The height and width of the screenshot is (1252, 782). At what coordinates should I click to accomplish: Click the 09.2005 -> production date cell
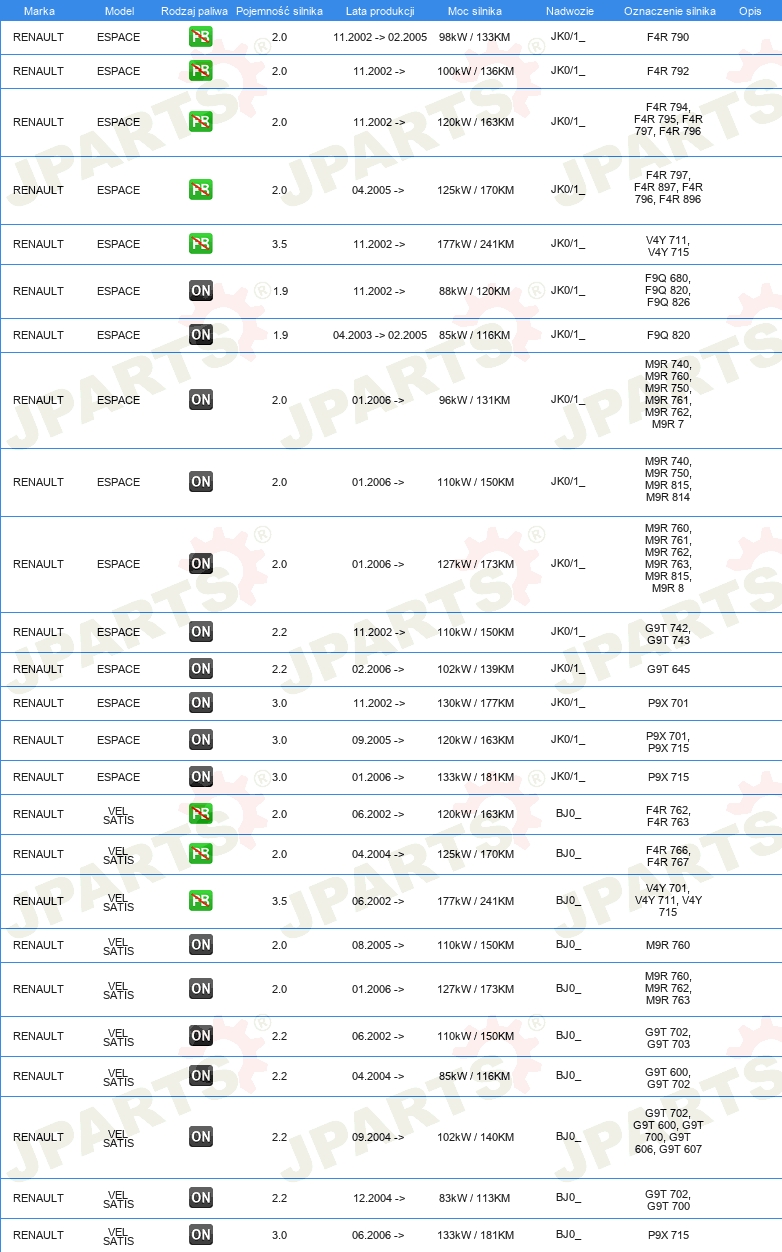point(379,740)
